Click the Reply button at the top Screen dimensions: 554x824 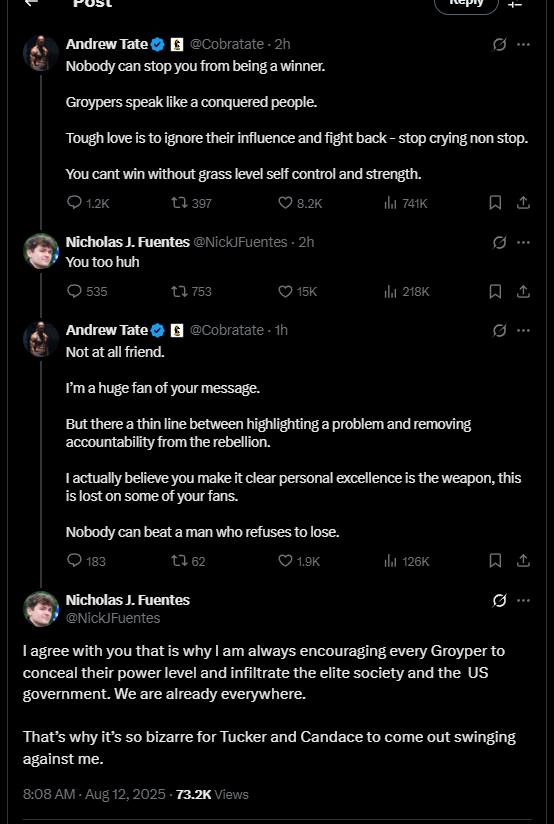(466, 3)
